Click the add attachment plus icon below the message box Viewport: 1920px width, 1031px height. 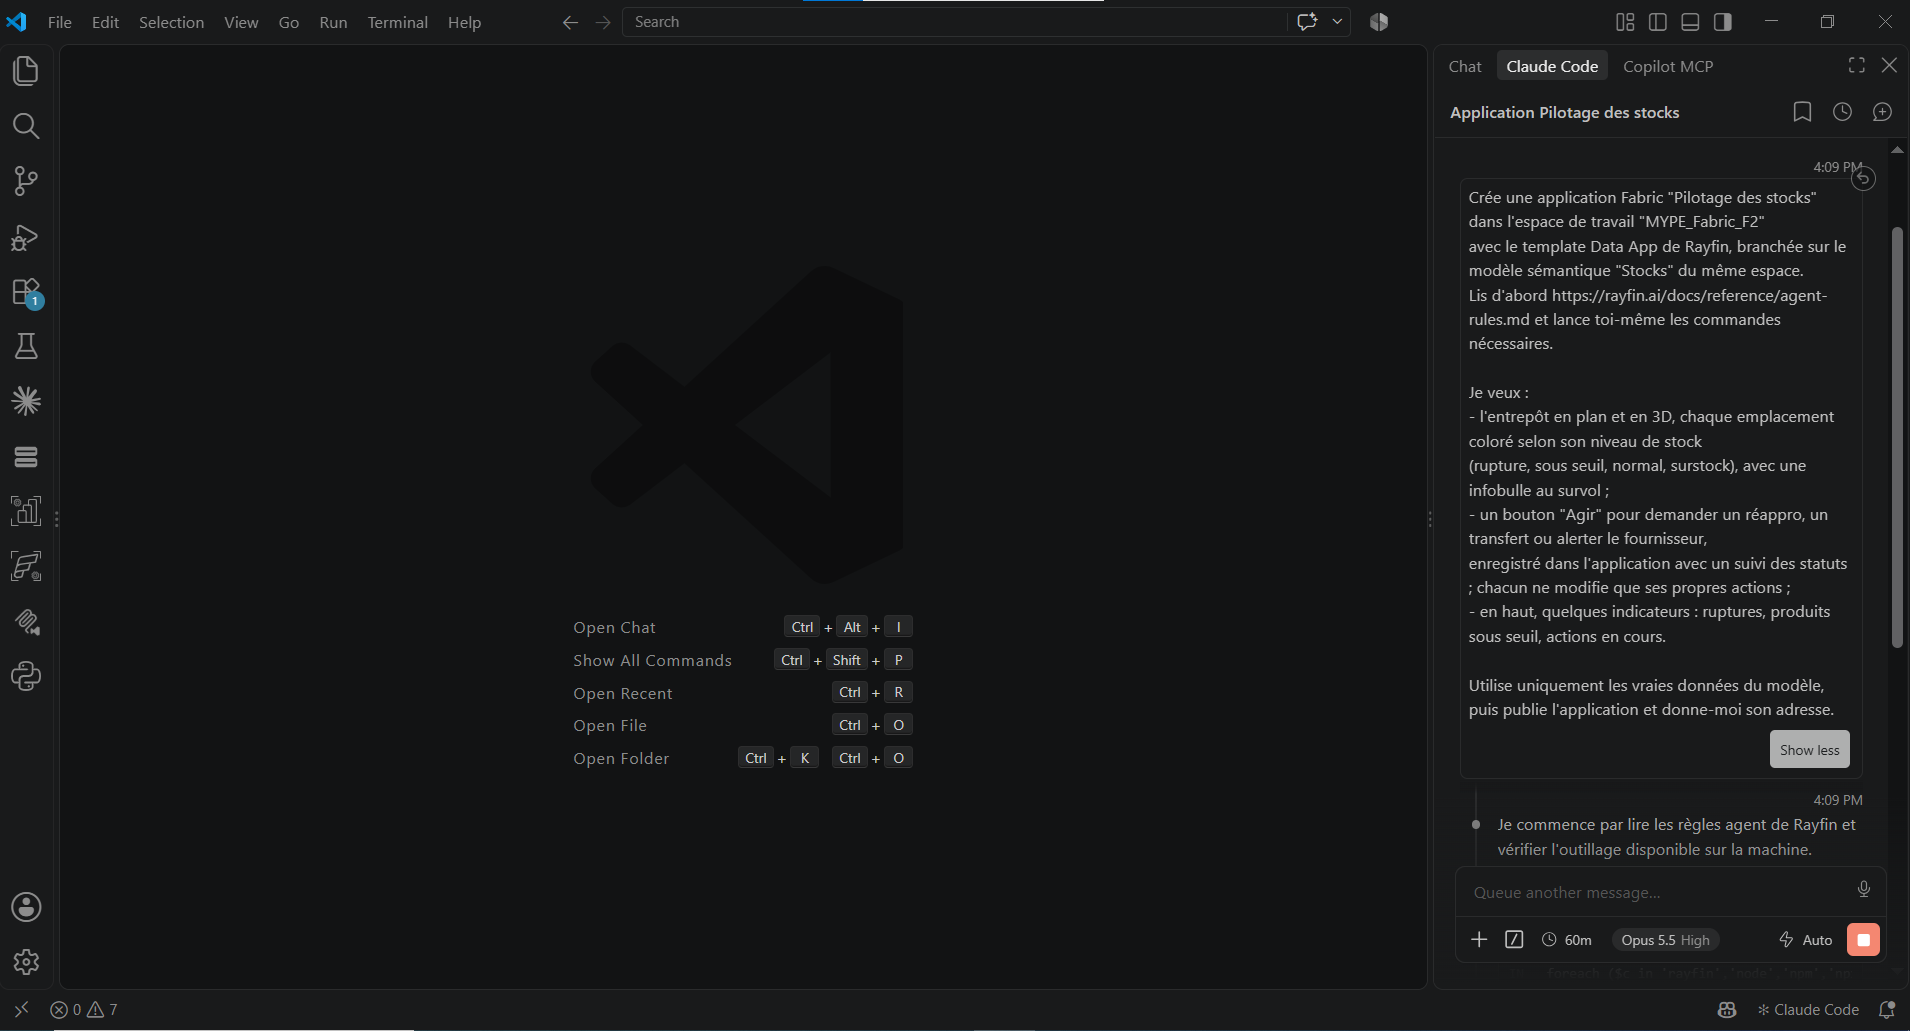(1479, 939)
